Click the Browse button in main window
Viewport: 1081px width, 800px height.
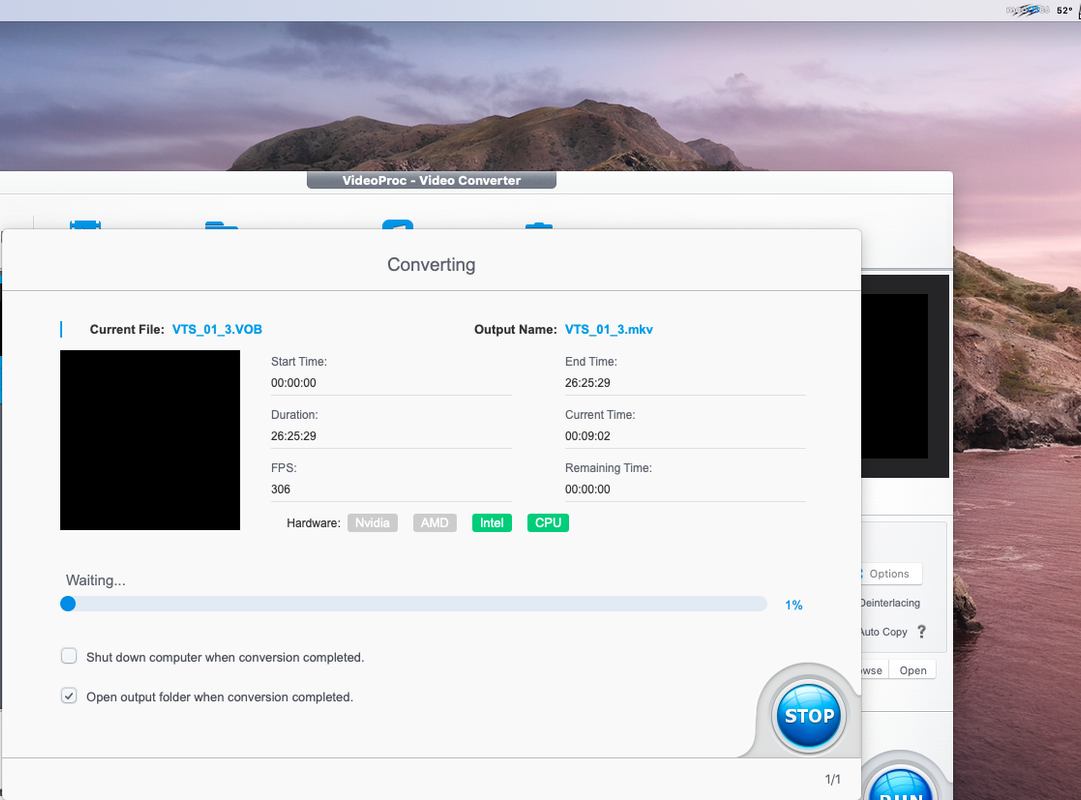click(x=874, y=670)
